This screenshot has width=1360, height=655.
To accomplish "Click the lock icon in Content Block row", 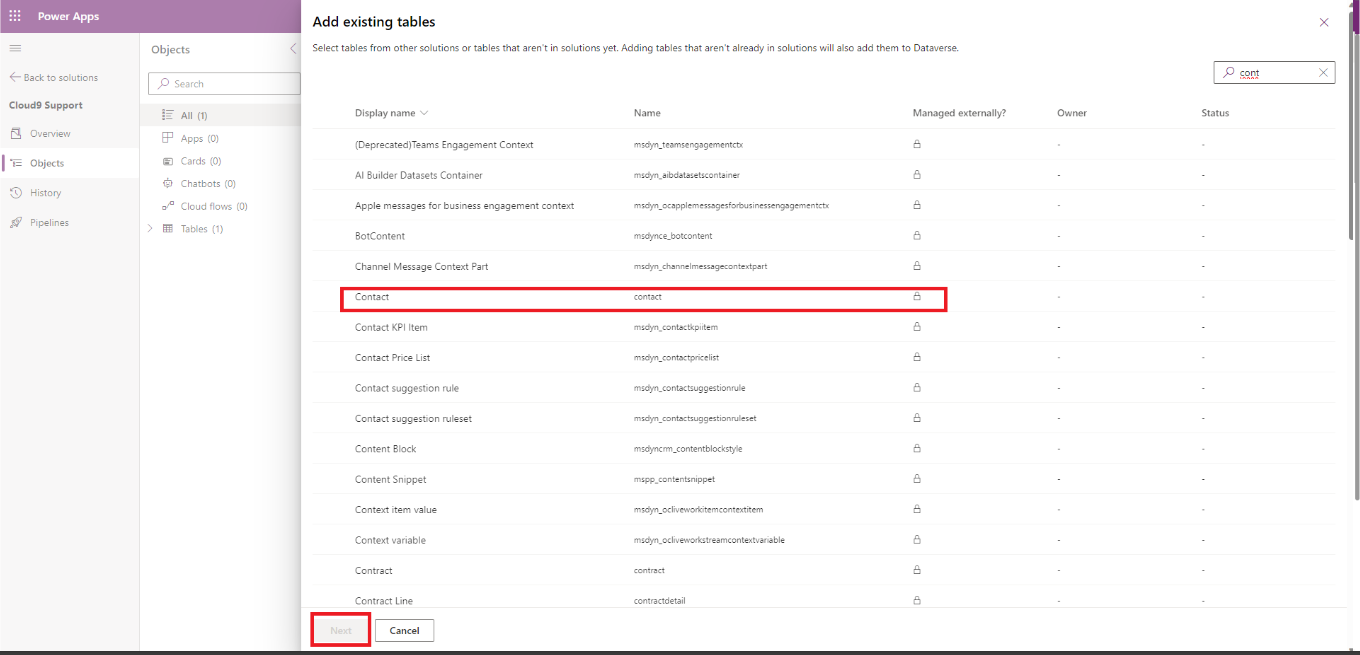I will (917, 448).
